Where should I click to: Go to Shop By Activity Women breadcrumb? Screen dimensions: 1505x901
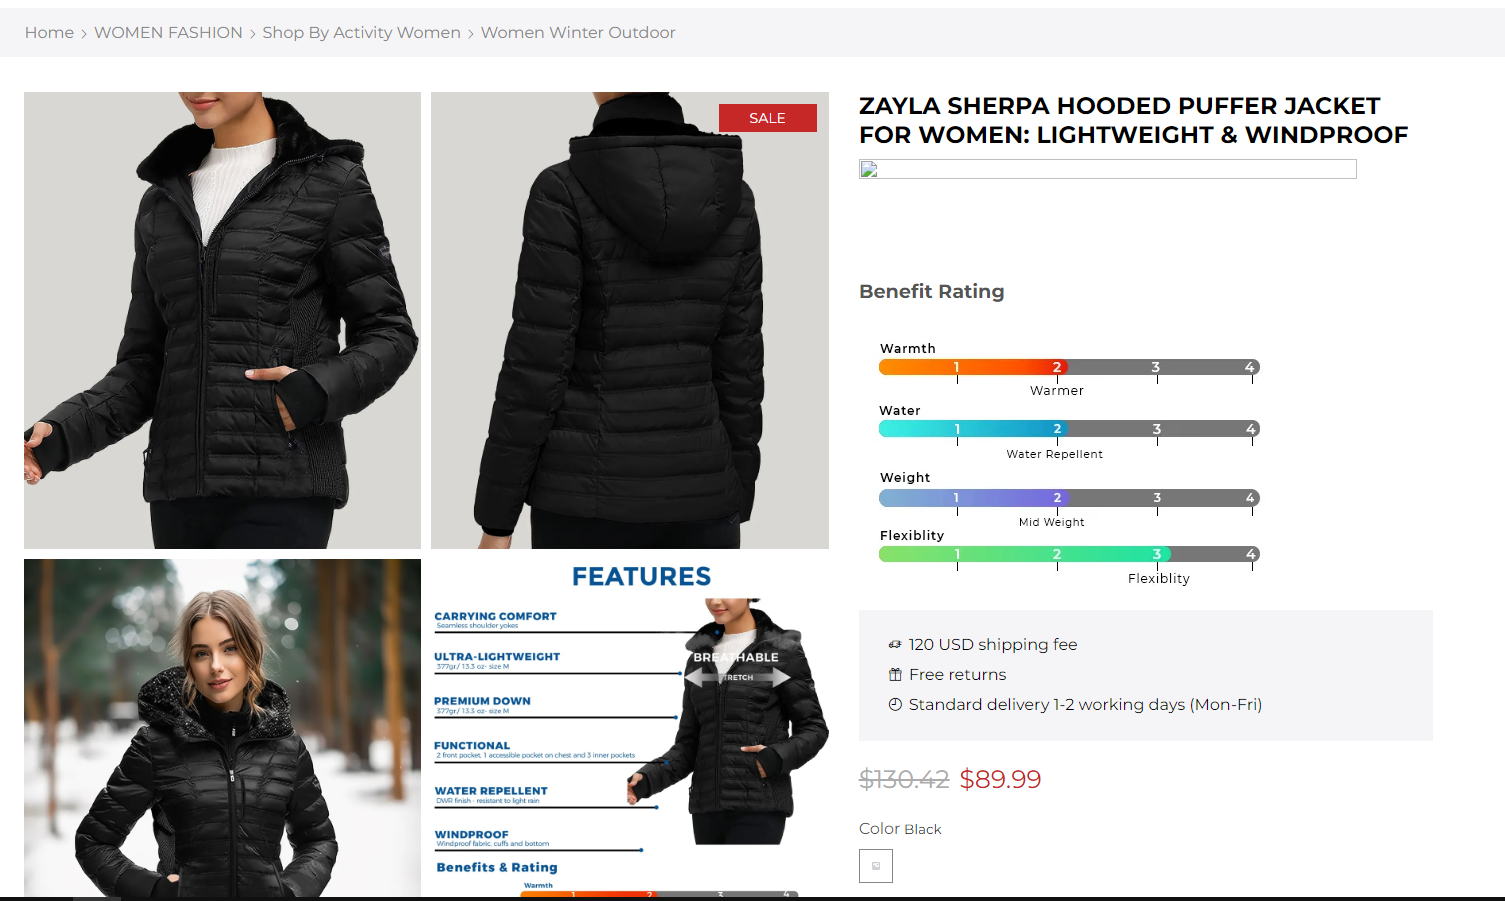point(361,33)
